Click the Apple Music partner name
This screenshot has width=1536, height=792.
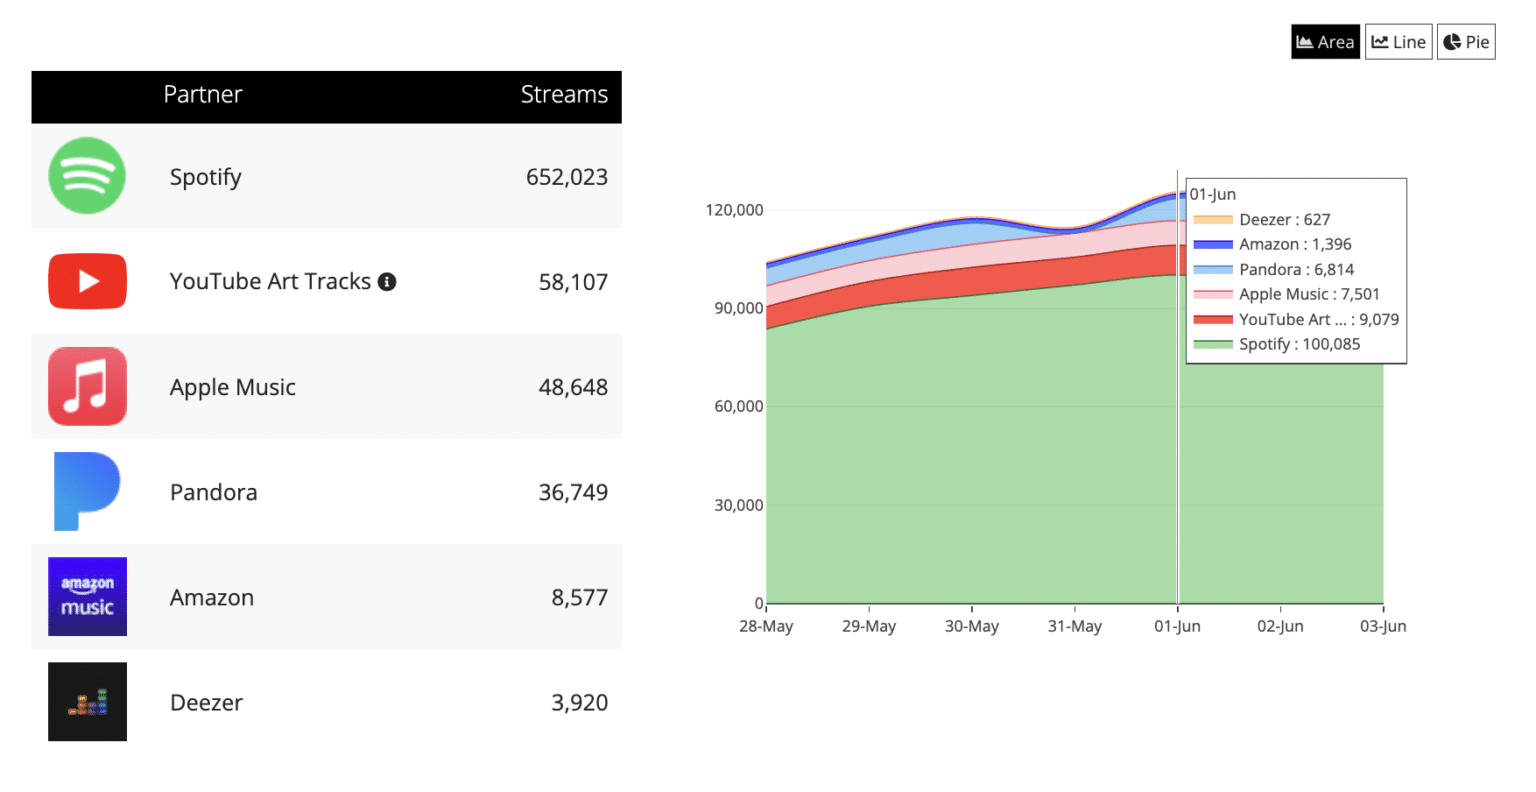click(x=233, y=387)
